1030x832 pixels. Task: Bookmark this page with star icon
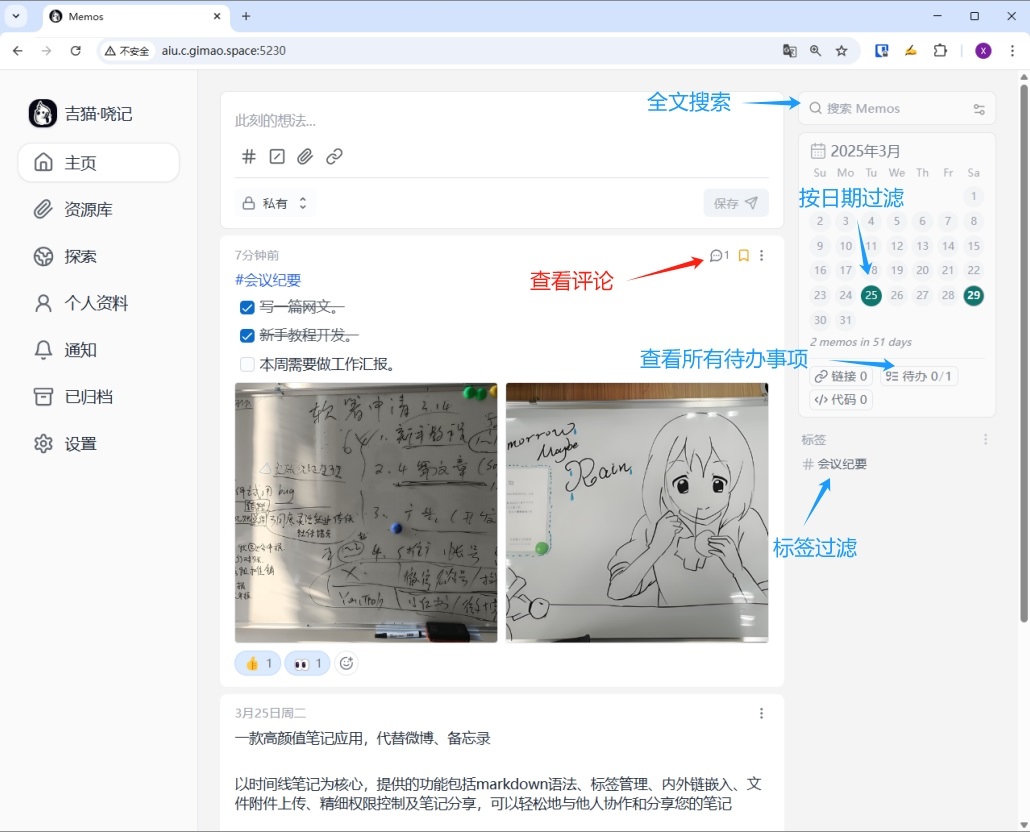click(x=841, y=51)
